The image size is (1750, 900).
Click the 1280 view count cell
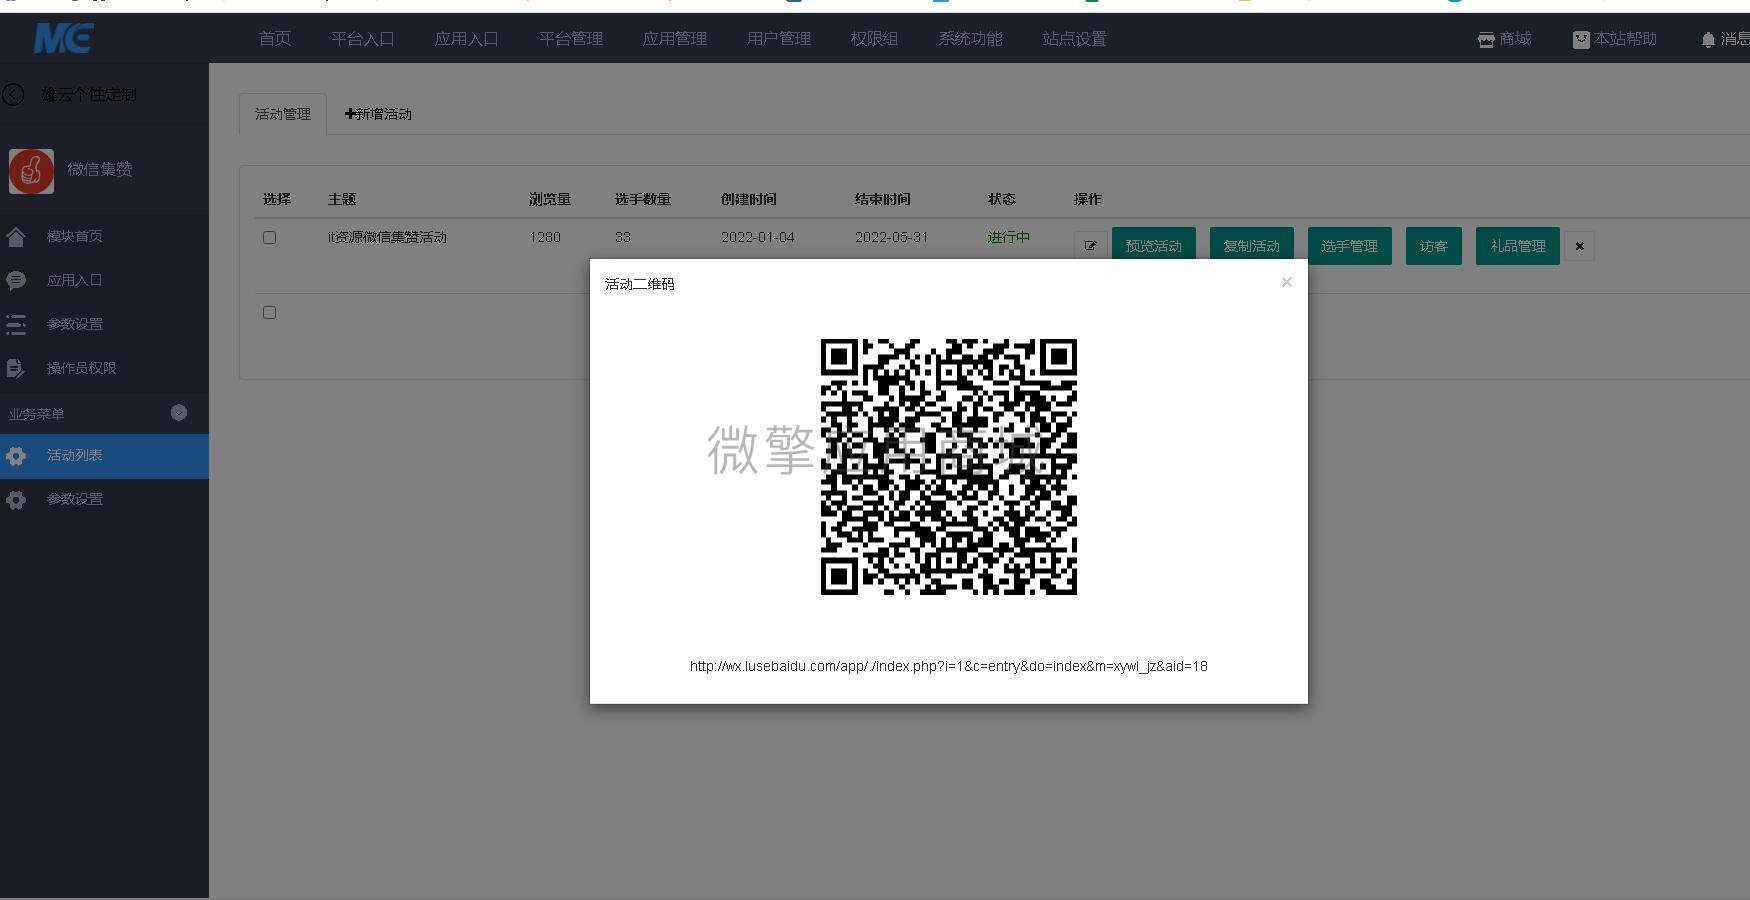(x=545, y=237)
